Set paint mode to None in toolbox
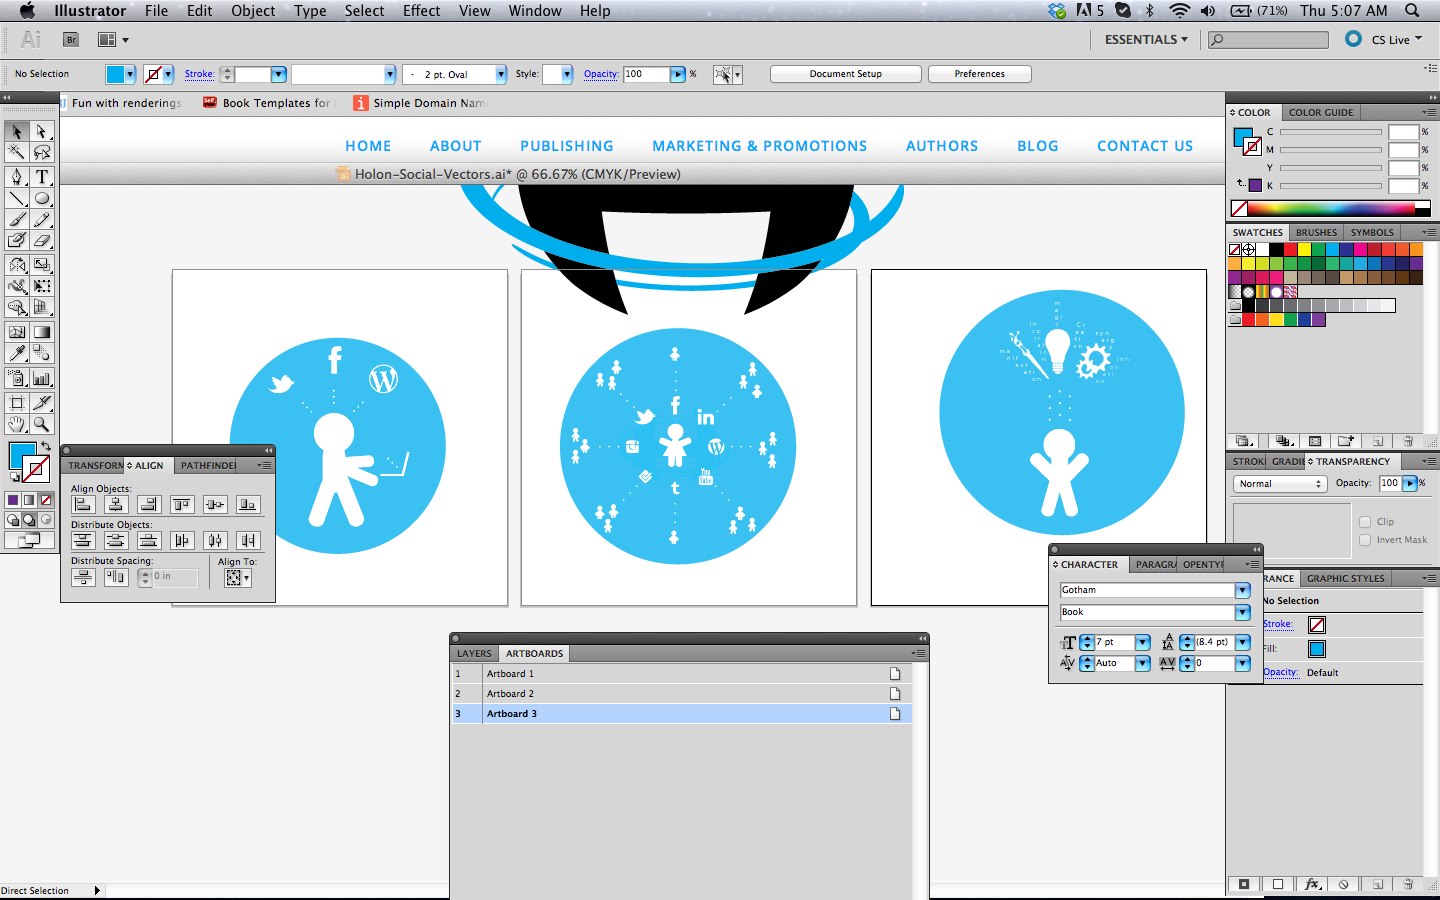1440x900 pixels. 45,500
